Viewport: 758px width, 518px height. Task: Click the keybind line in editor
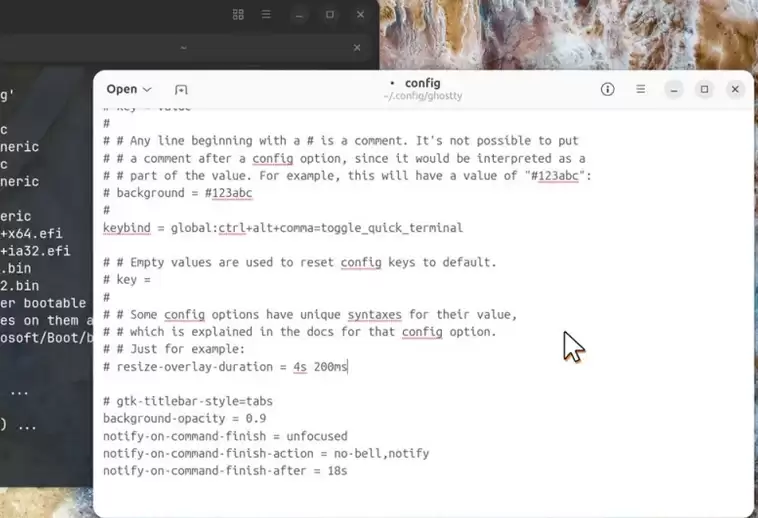click(x=283, y=228)
